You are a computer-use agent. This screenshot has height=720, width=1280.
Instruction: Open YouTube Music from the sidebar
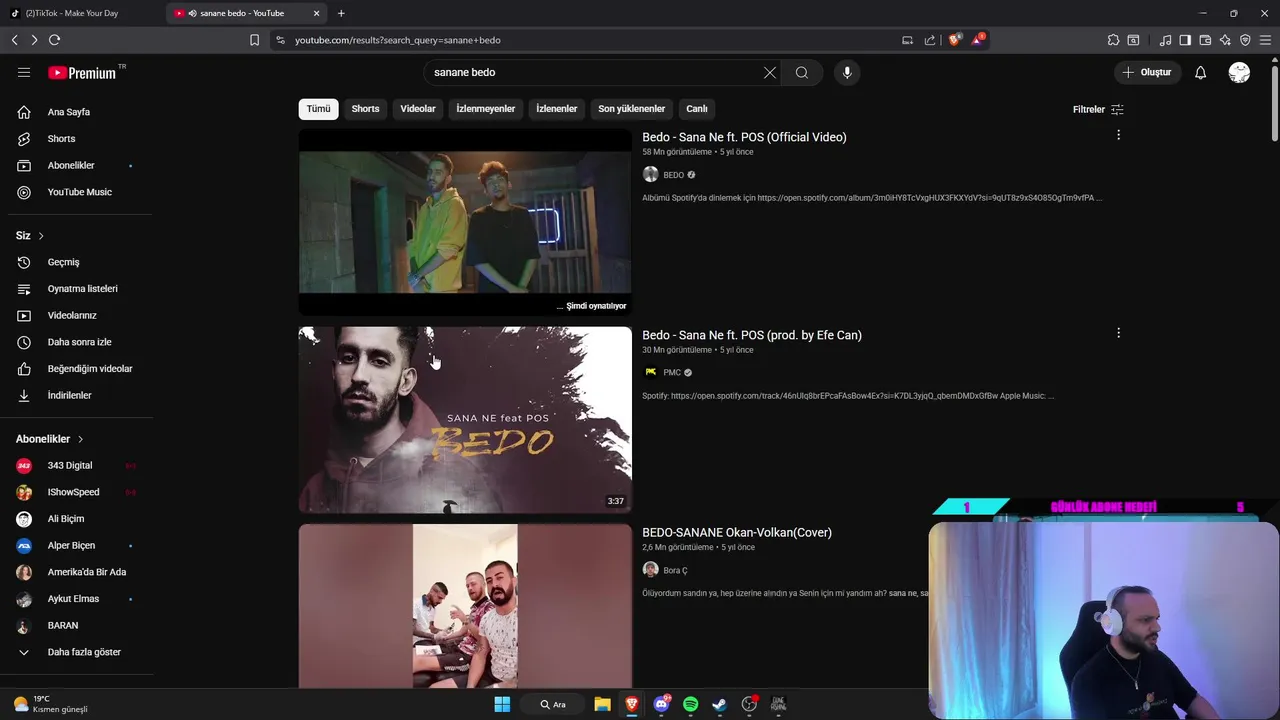(80, 192)
